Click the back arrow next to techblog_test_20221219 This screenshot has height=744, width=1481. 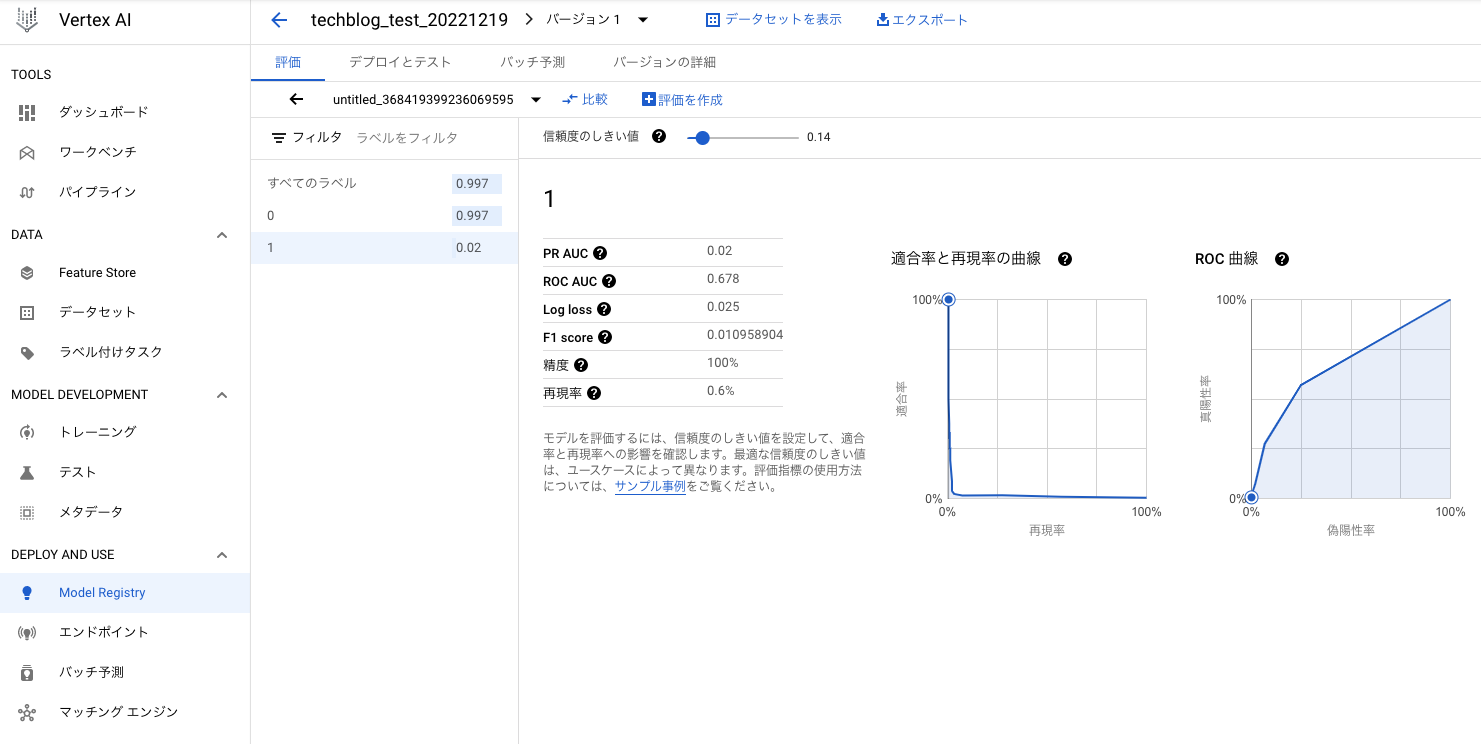coord(279,20)
